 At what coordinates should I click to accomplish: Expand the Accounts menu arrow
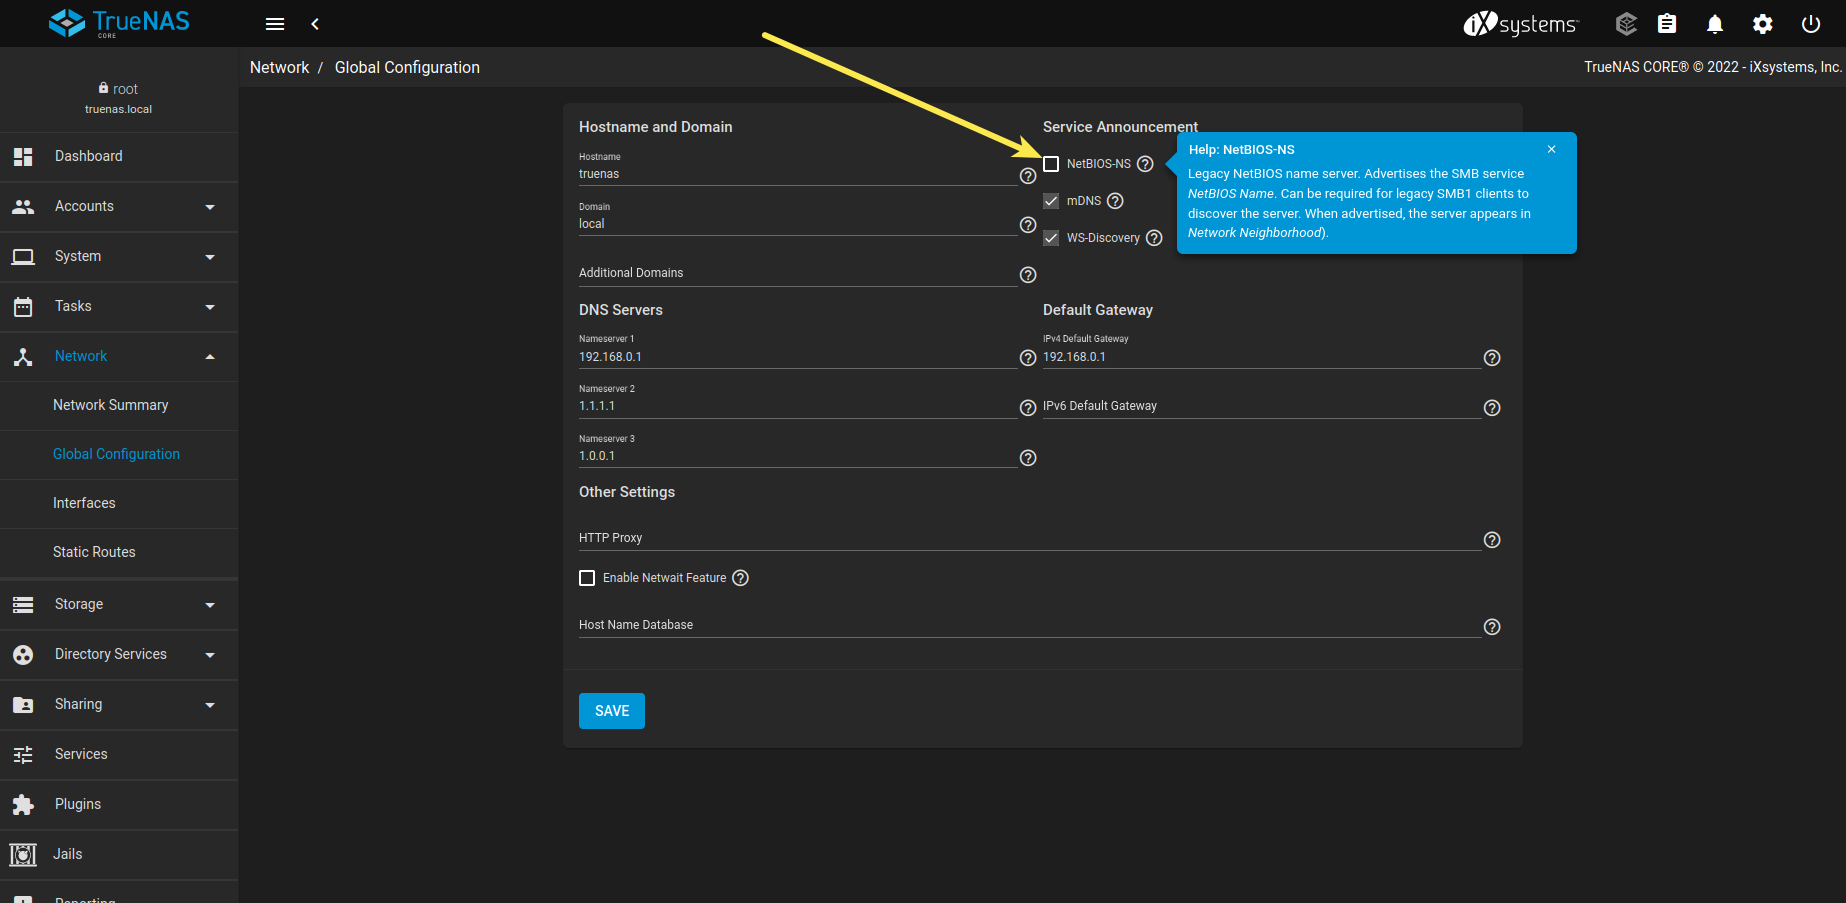(x=210, y=207)
